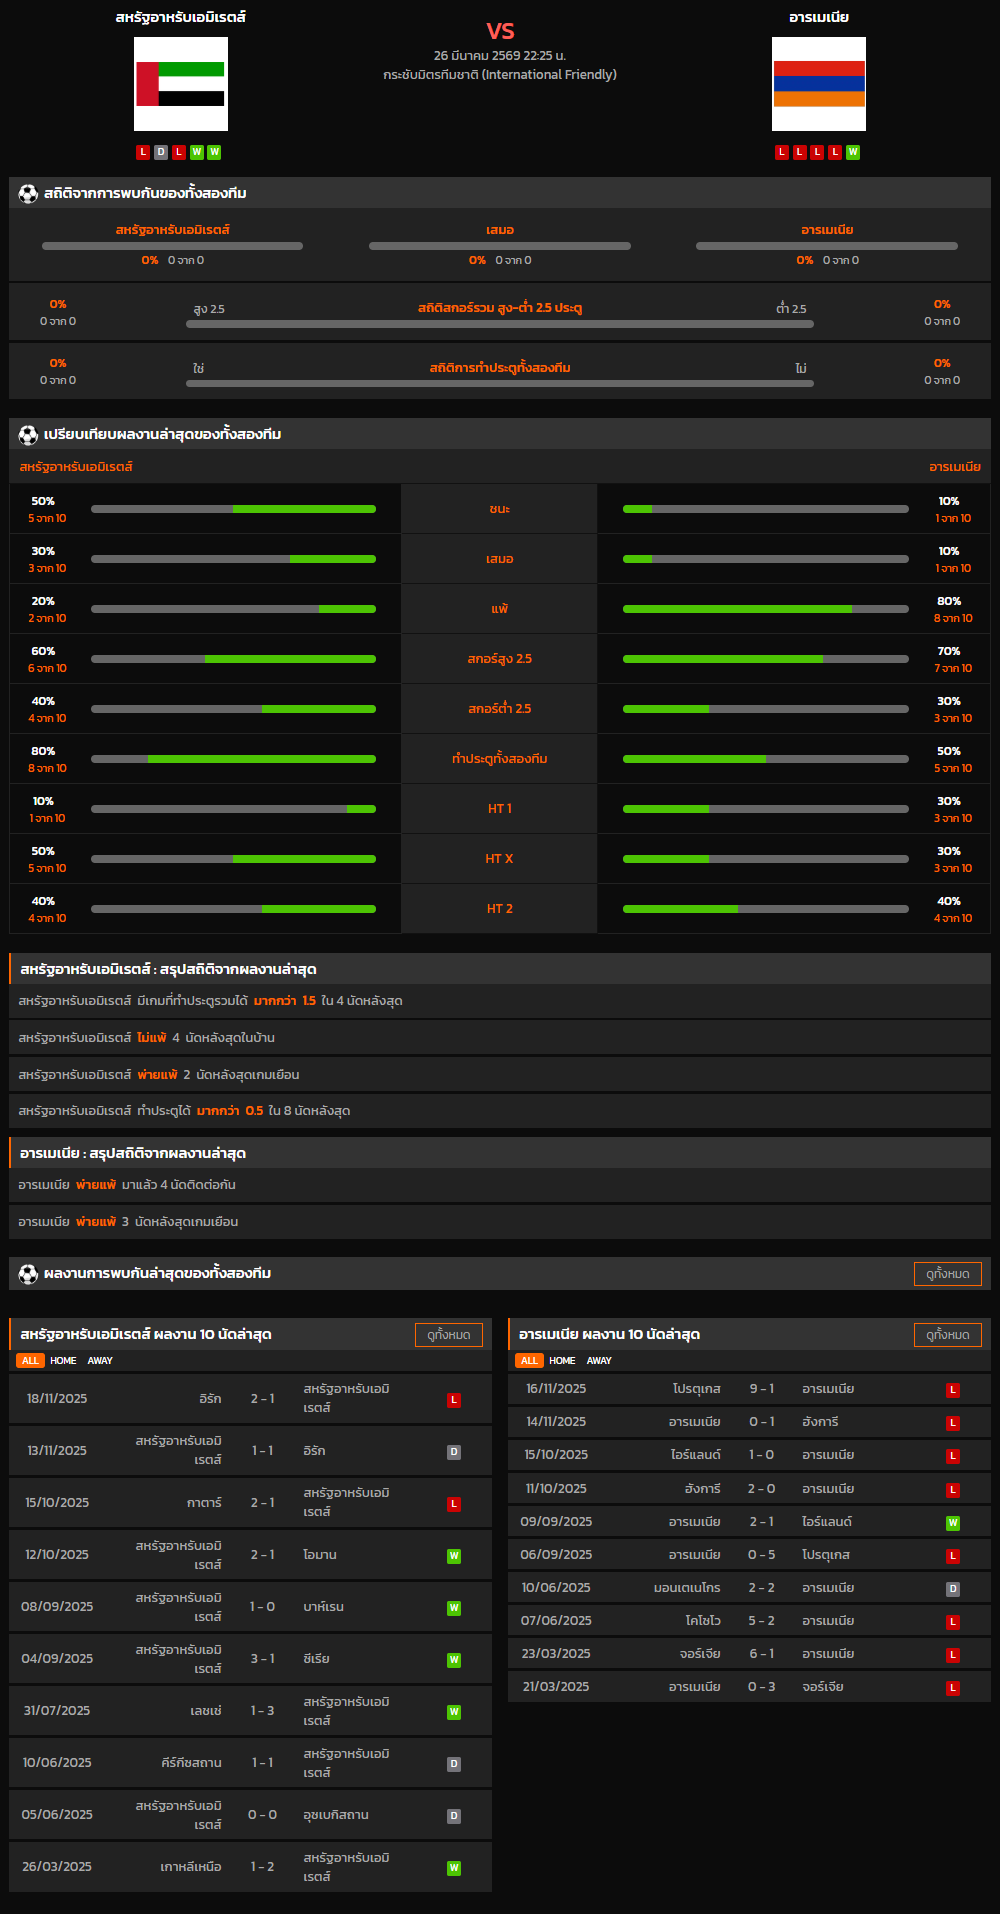Click soccer ball icon beside recent form comparison
The height and width of the screenshot is (1914, 1000).
pos(28,434)
